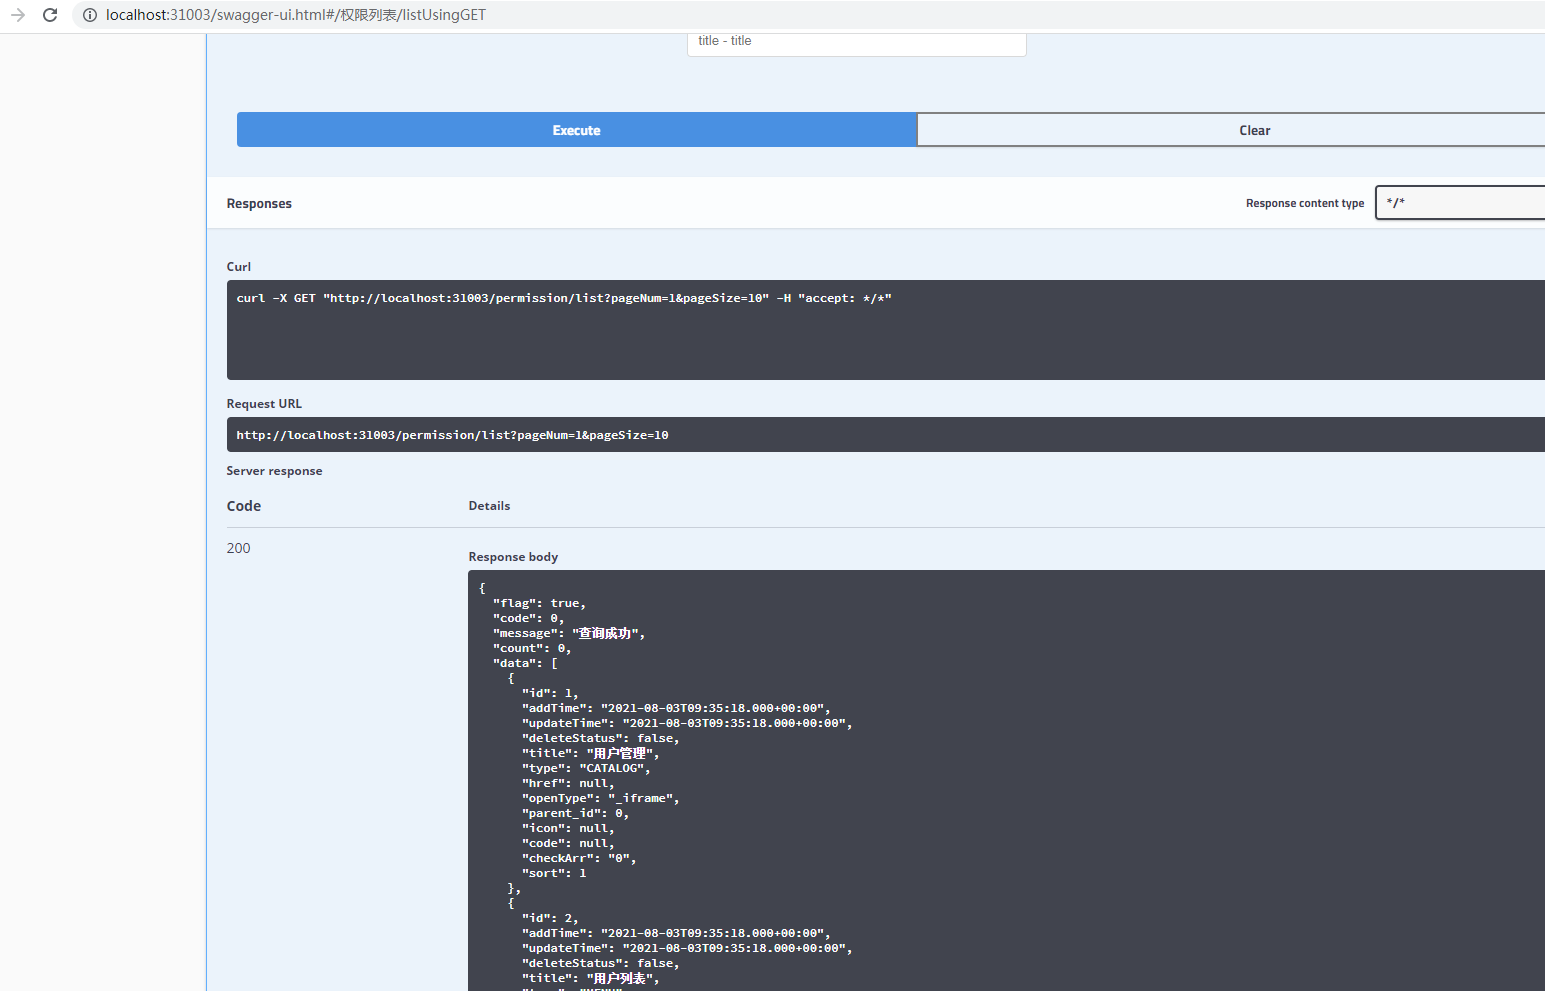
Task: Open the site information icon
Action: click(x=89, y=15)
